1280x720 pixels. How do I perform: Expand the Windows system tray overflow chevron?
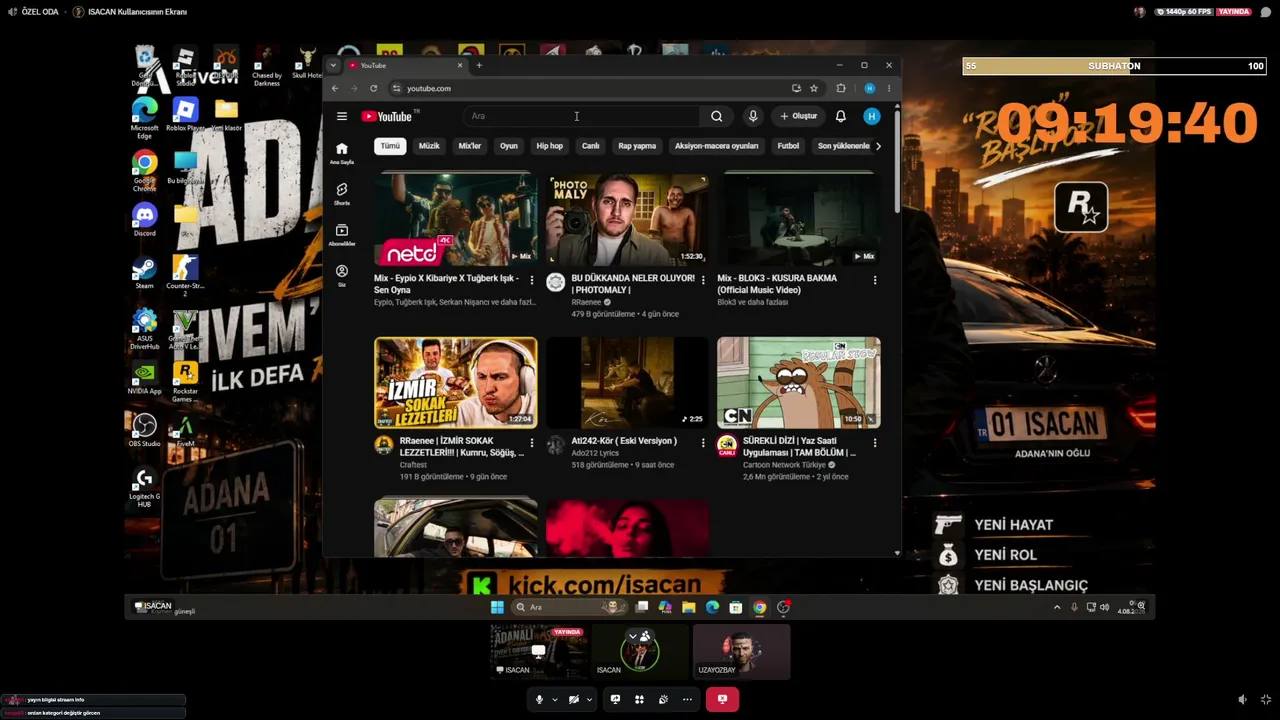1057,607
